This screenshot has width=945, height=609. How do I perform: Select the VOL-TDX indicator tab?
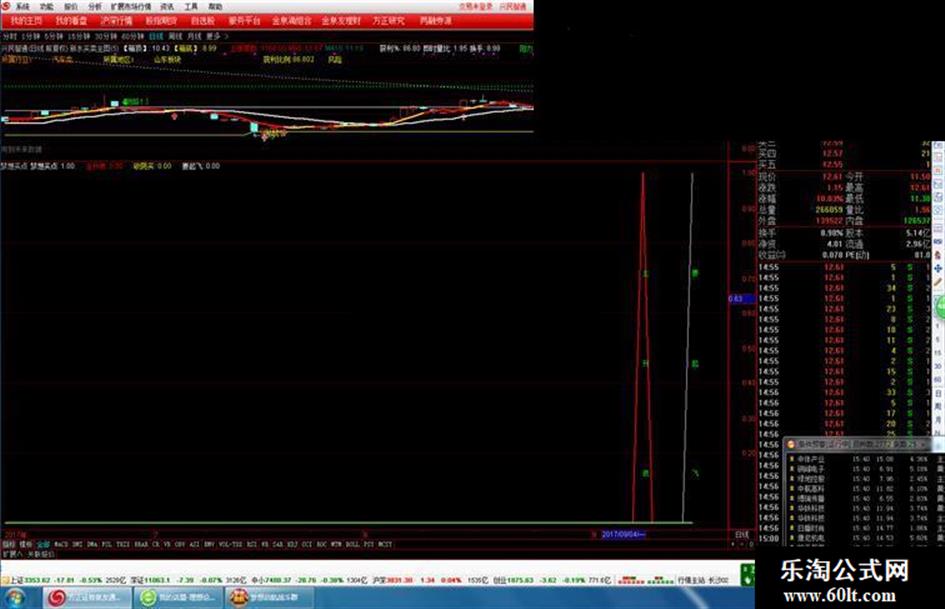(231, 544)
